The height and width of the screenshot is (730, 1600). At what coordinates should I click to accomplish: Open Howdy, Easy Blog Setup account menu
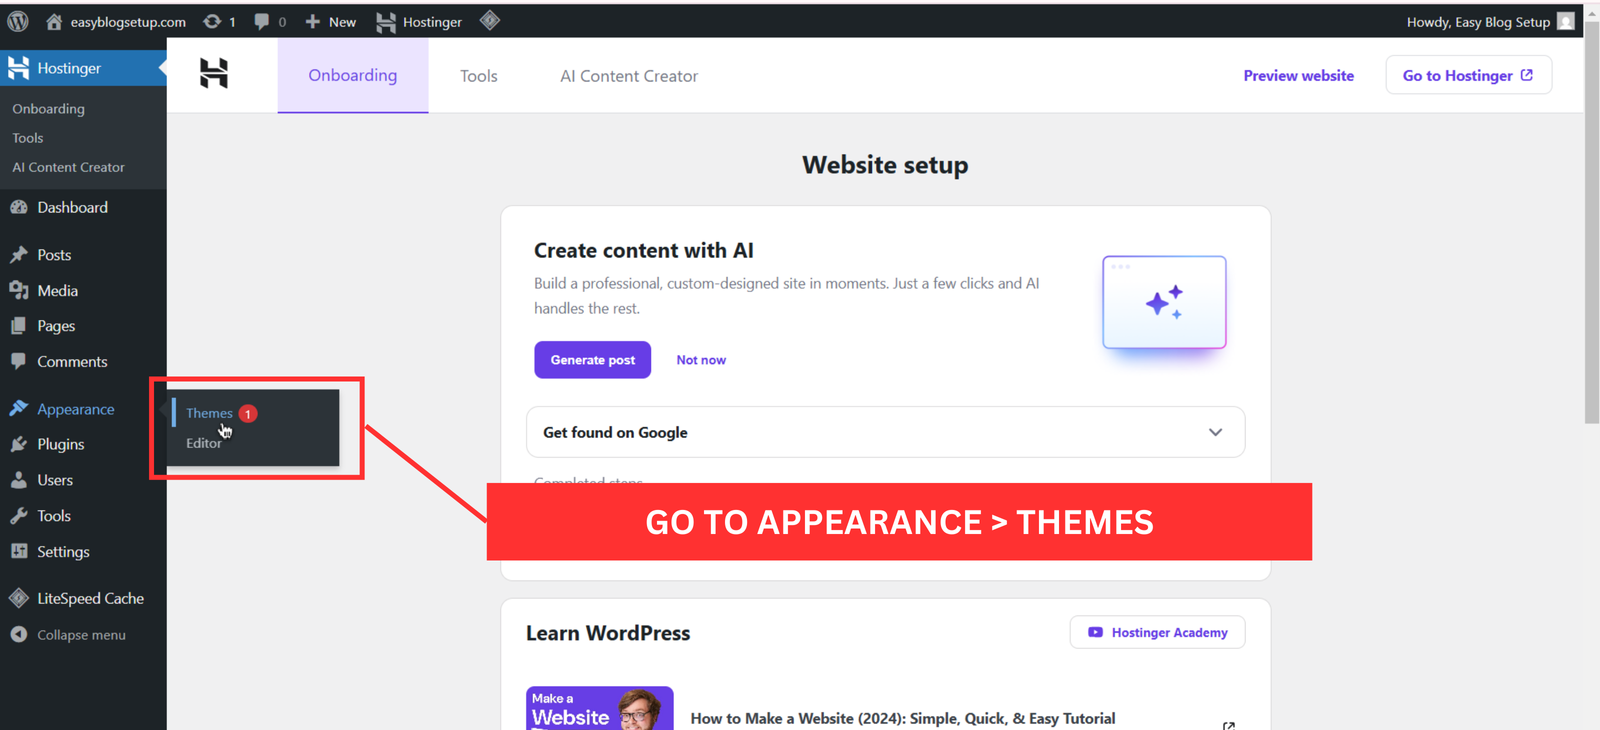coord(1478,21)
